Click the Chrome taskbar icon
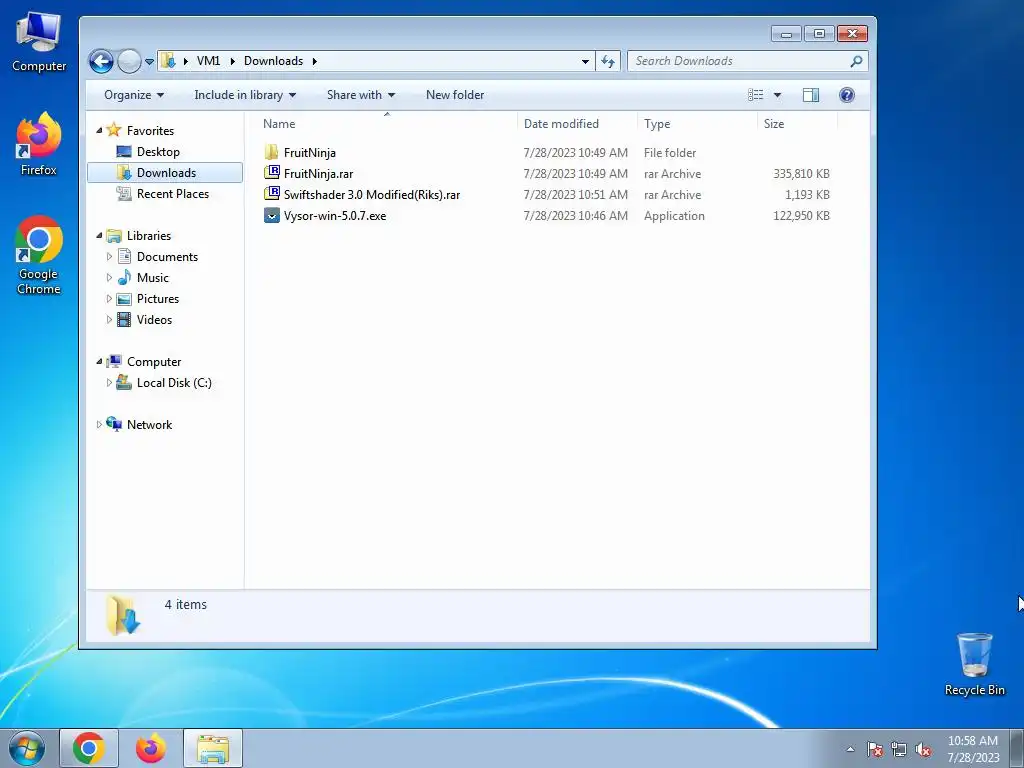This screenshot has height=768, width=1024. point(89,748)
